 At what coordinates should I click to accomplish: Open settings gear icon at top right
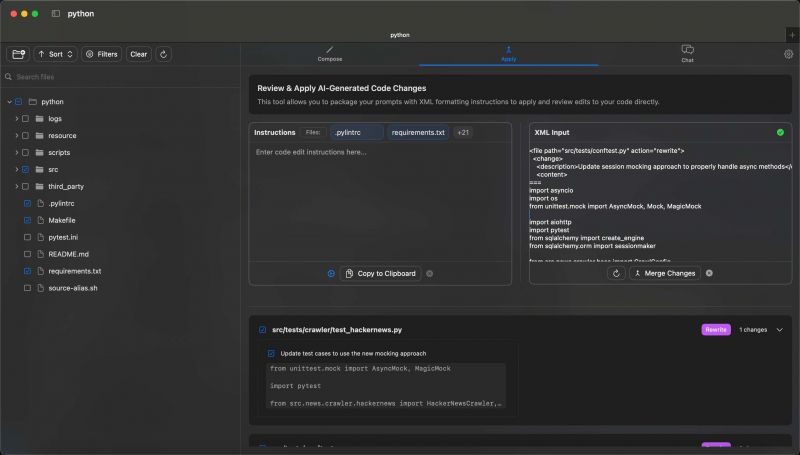788,54
